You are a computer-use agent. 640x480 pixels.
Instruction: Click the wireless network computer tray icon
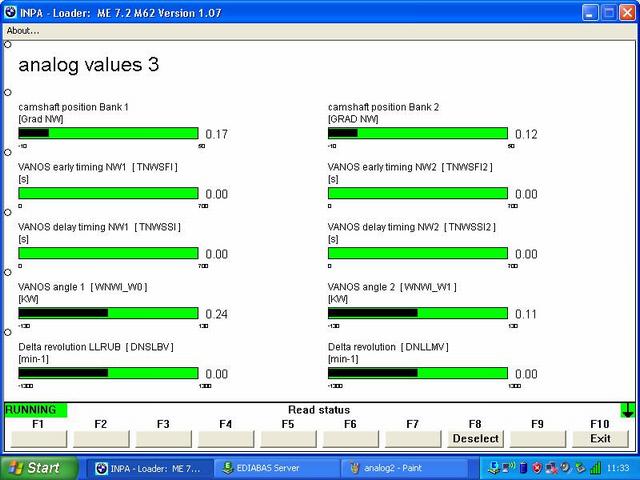point(508,468)
